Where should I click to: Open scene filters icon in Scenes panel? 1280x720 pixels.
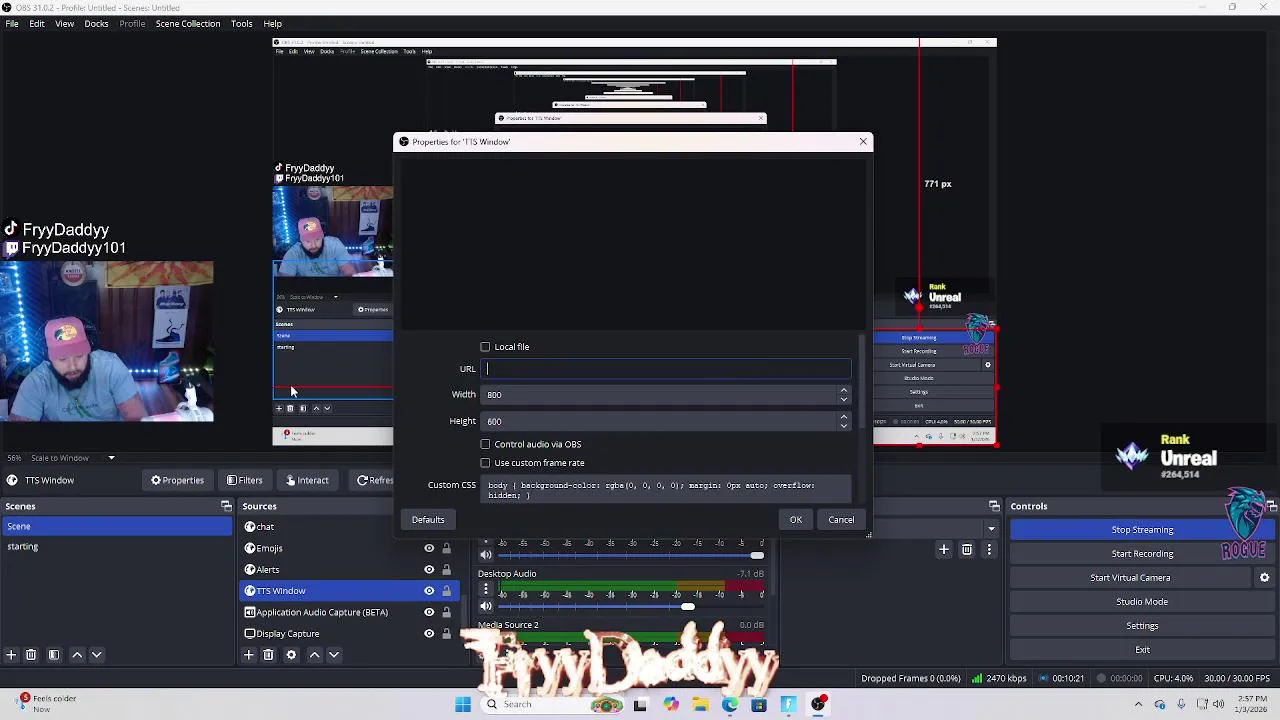(54, 655)
